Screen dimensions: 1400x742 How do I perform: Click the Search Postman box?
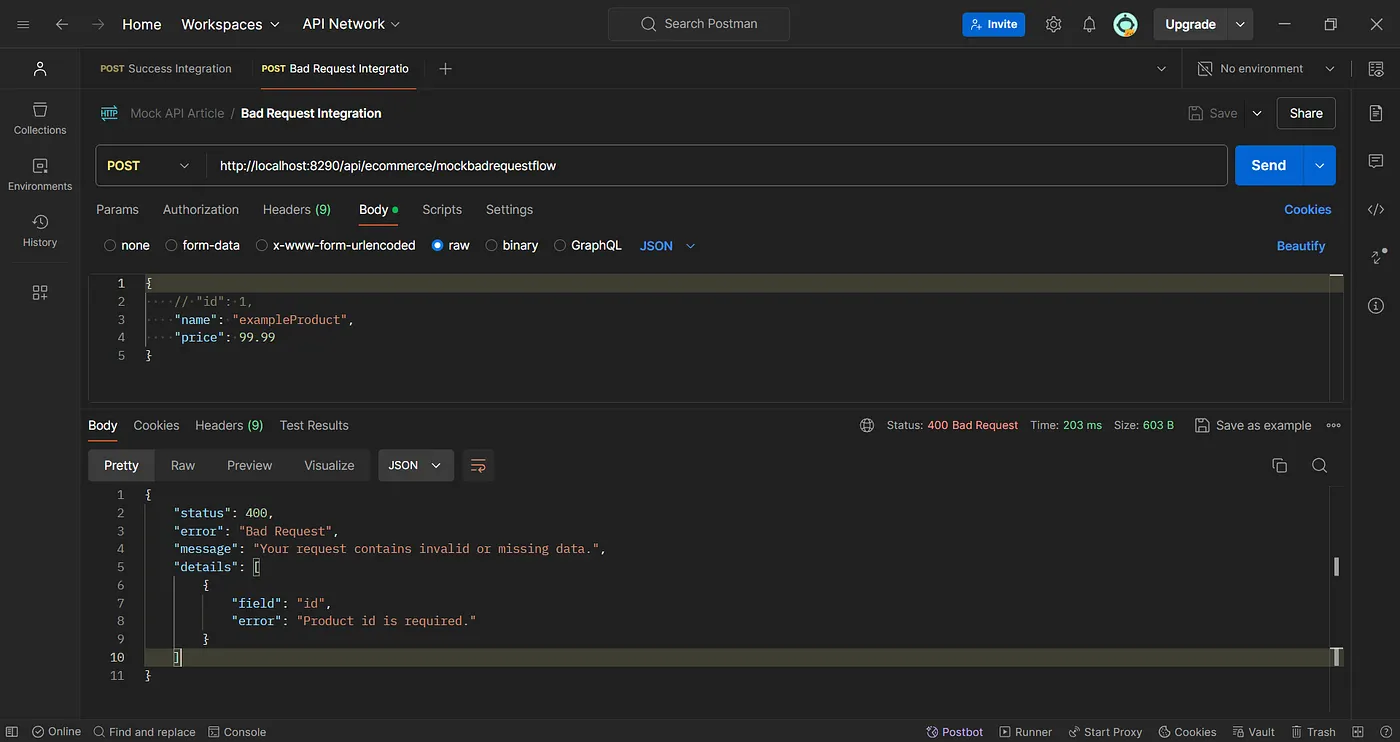(x=699, y=24)
